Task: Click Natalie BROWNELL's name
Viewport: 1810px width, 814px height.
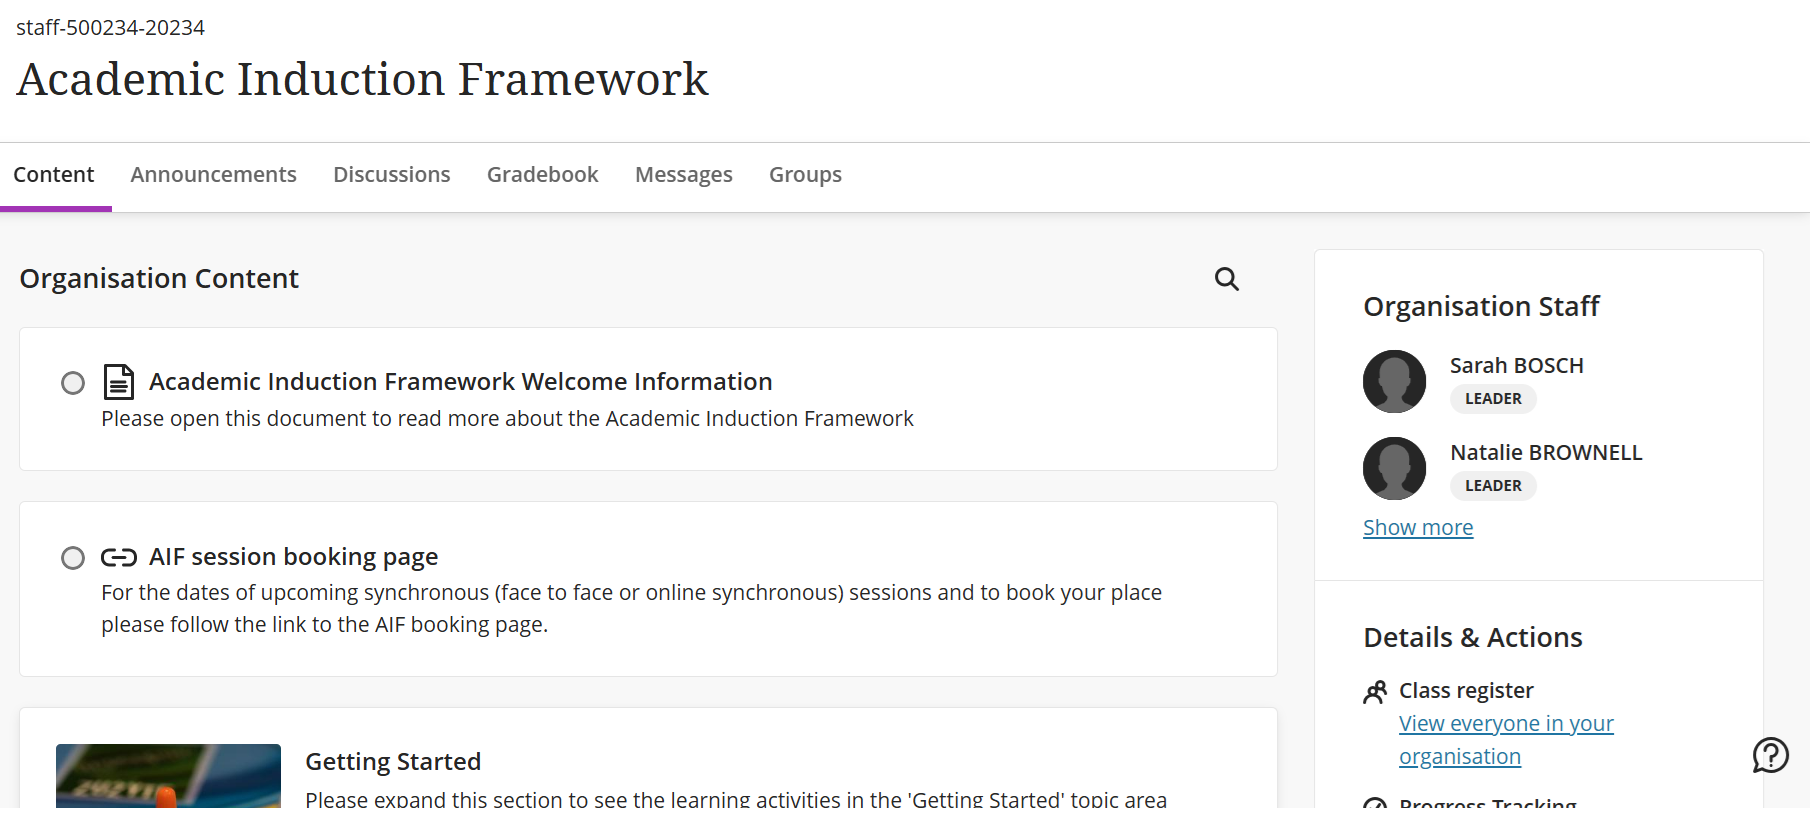Action: (1546, 453)
